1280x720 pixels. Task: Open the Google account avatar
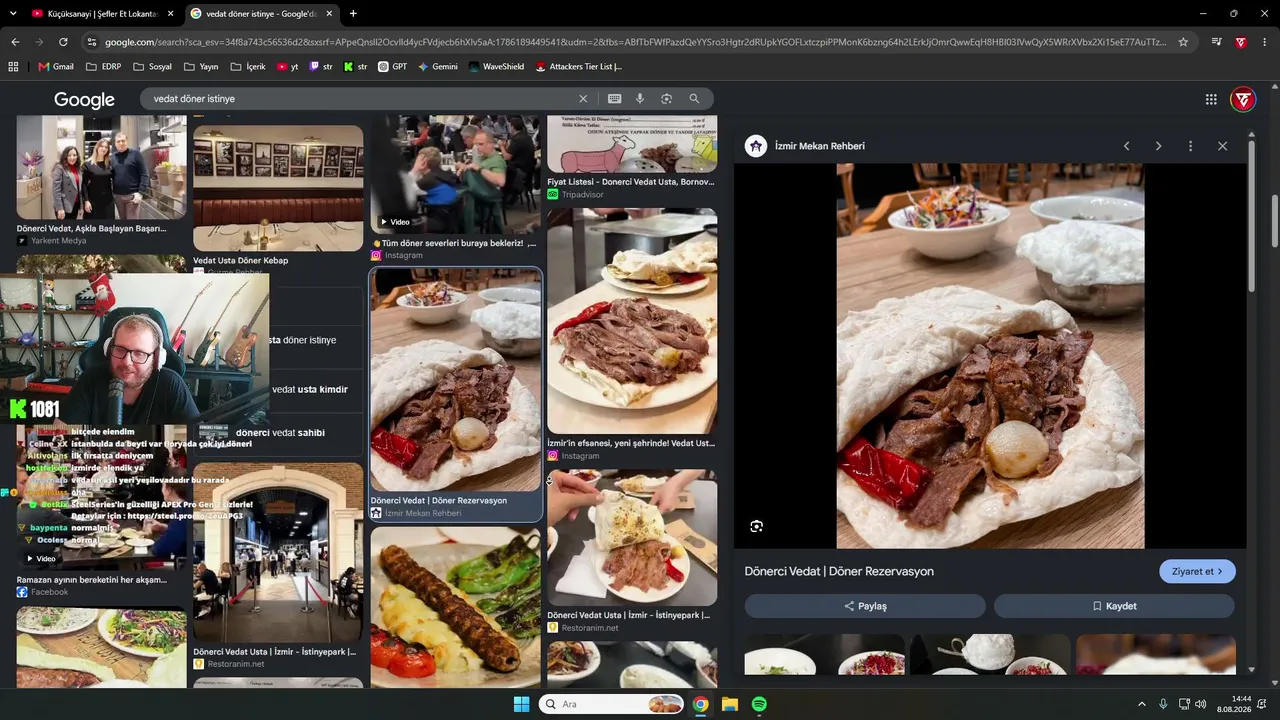[x=1243, y=99]
